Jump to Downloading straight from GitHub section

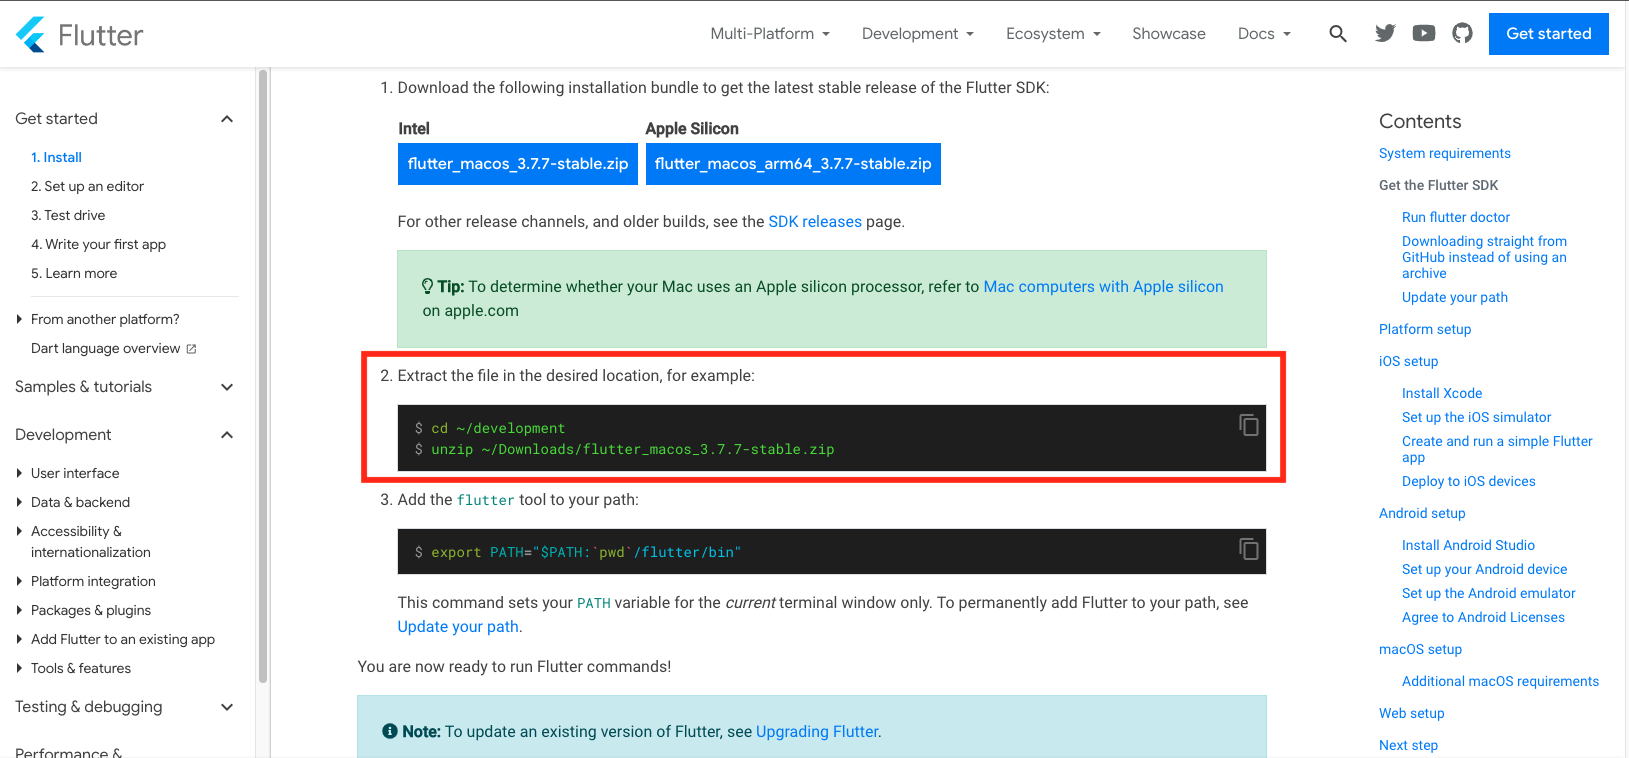[x=1484, y=257]
